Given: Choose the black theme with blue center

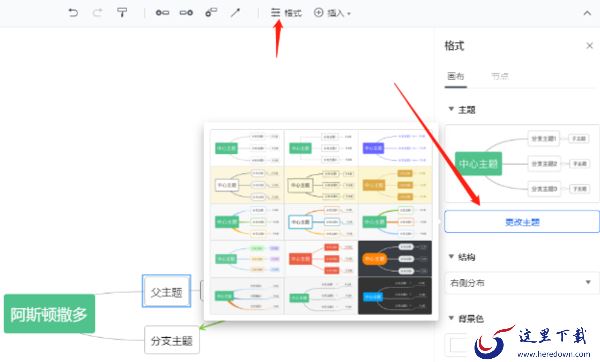Looking at the screenshot, I should pyautogui.click(x=395, y=296).
